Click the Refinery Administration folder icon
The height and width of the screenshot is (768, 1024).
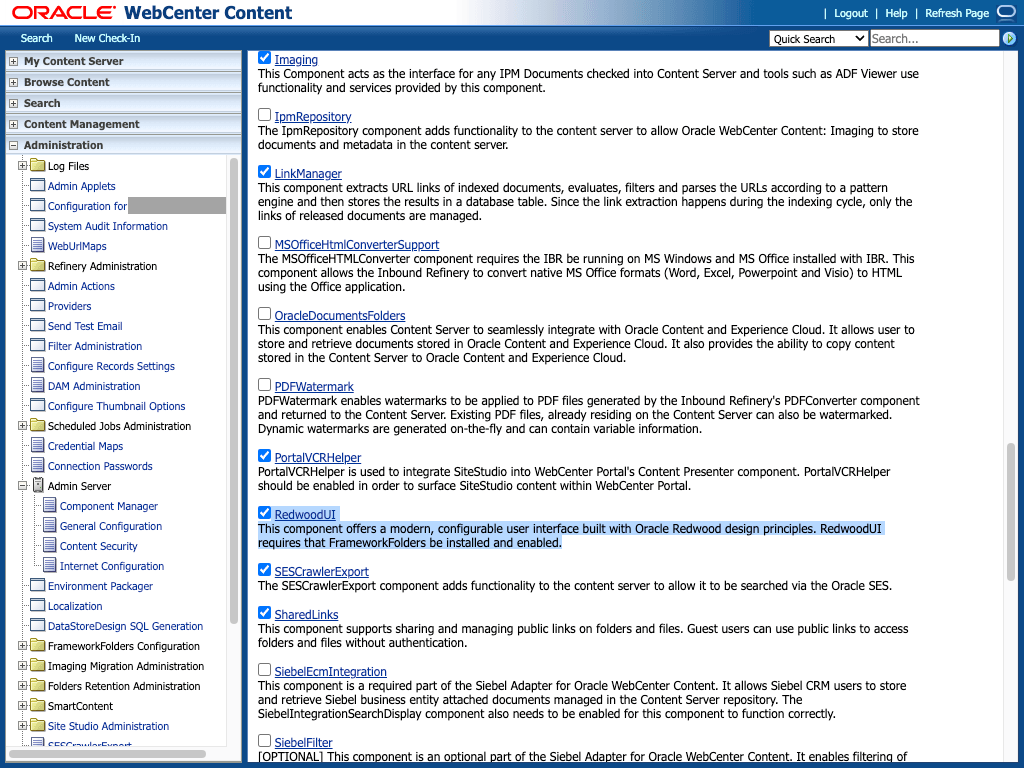pos(38,265)
